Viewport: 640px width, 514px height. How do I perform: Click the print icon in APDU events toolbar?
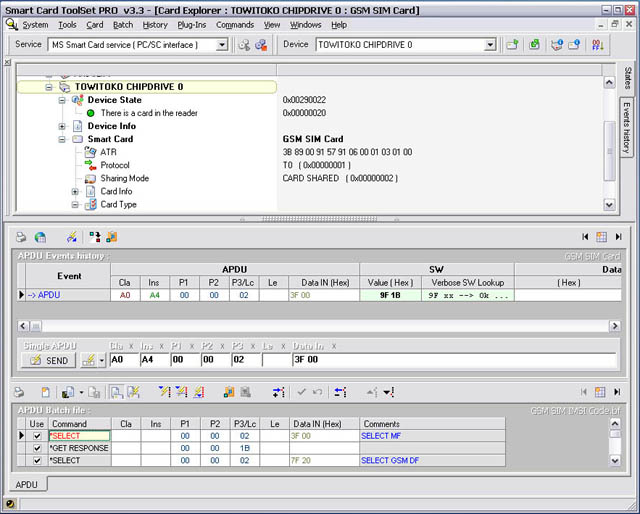pos(20,237)
